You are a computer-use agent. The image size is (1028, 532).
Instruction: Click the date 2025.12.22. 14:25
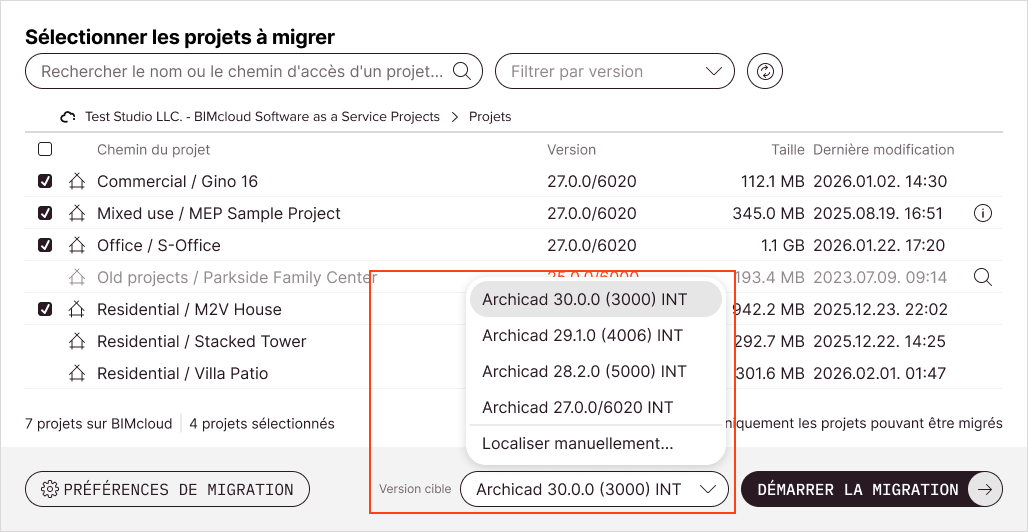880,341
